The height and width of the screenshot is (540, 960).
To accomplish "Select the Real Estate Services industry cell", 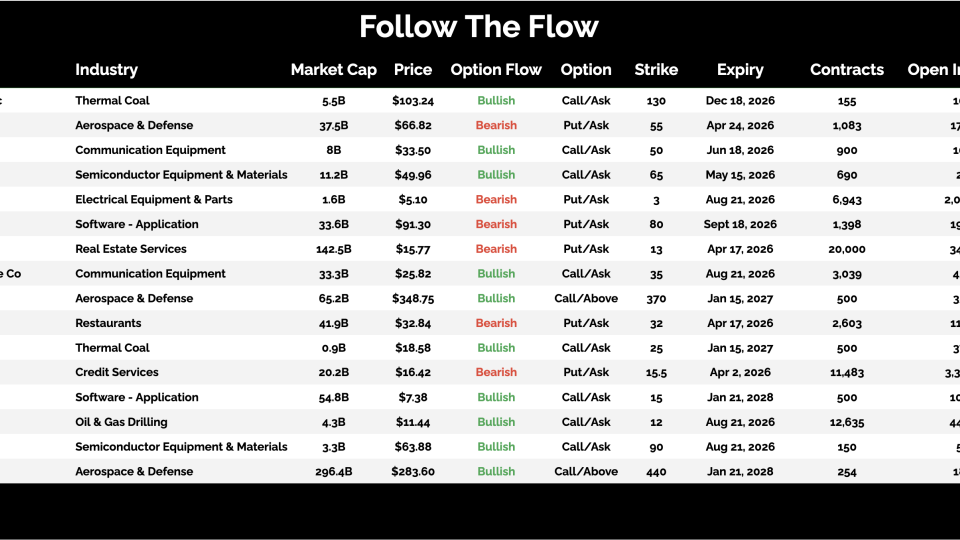I will point(131,249).
